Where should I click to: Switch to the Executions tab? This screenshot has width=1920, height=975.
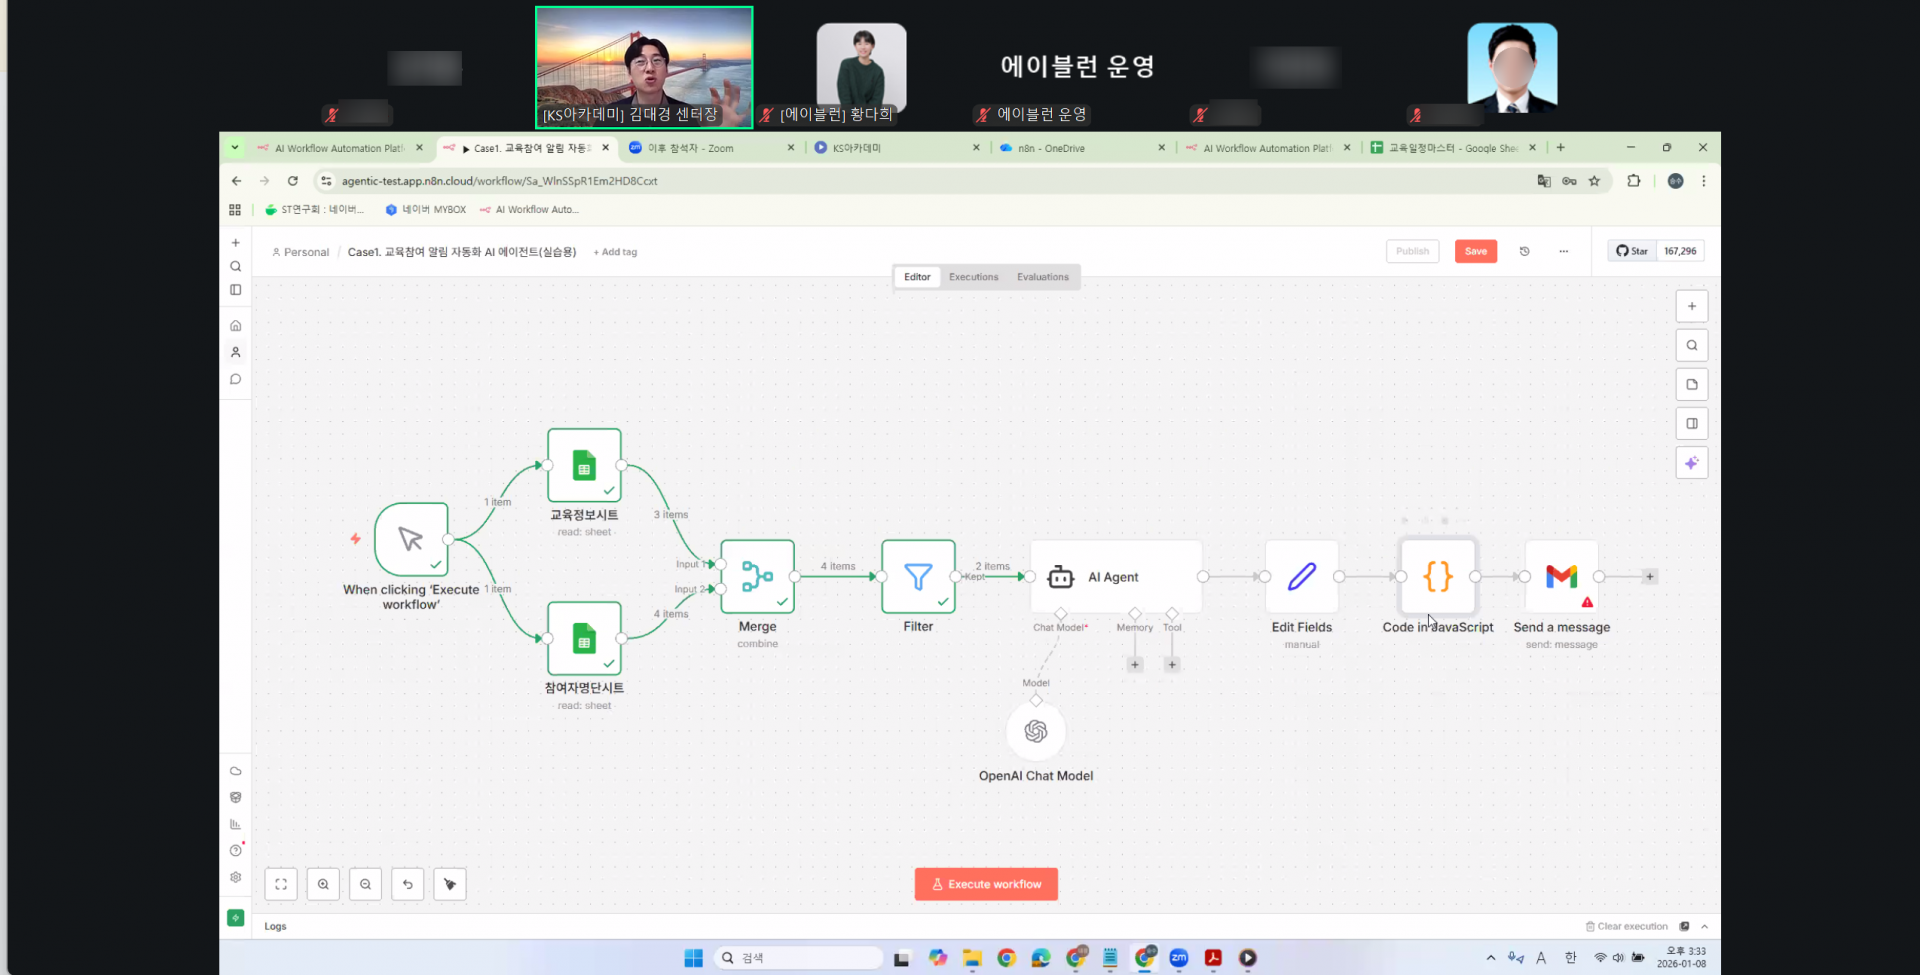click(x=973, y=276)
